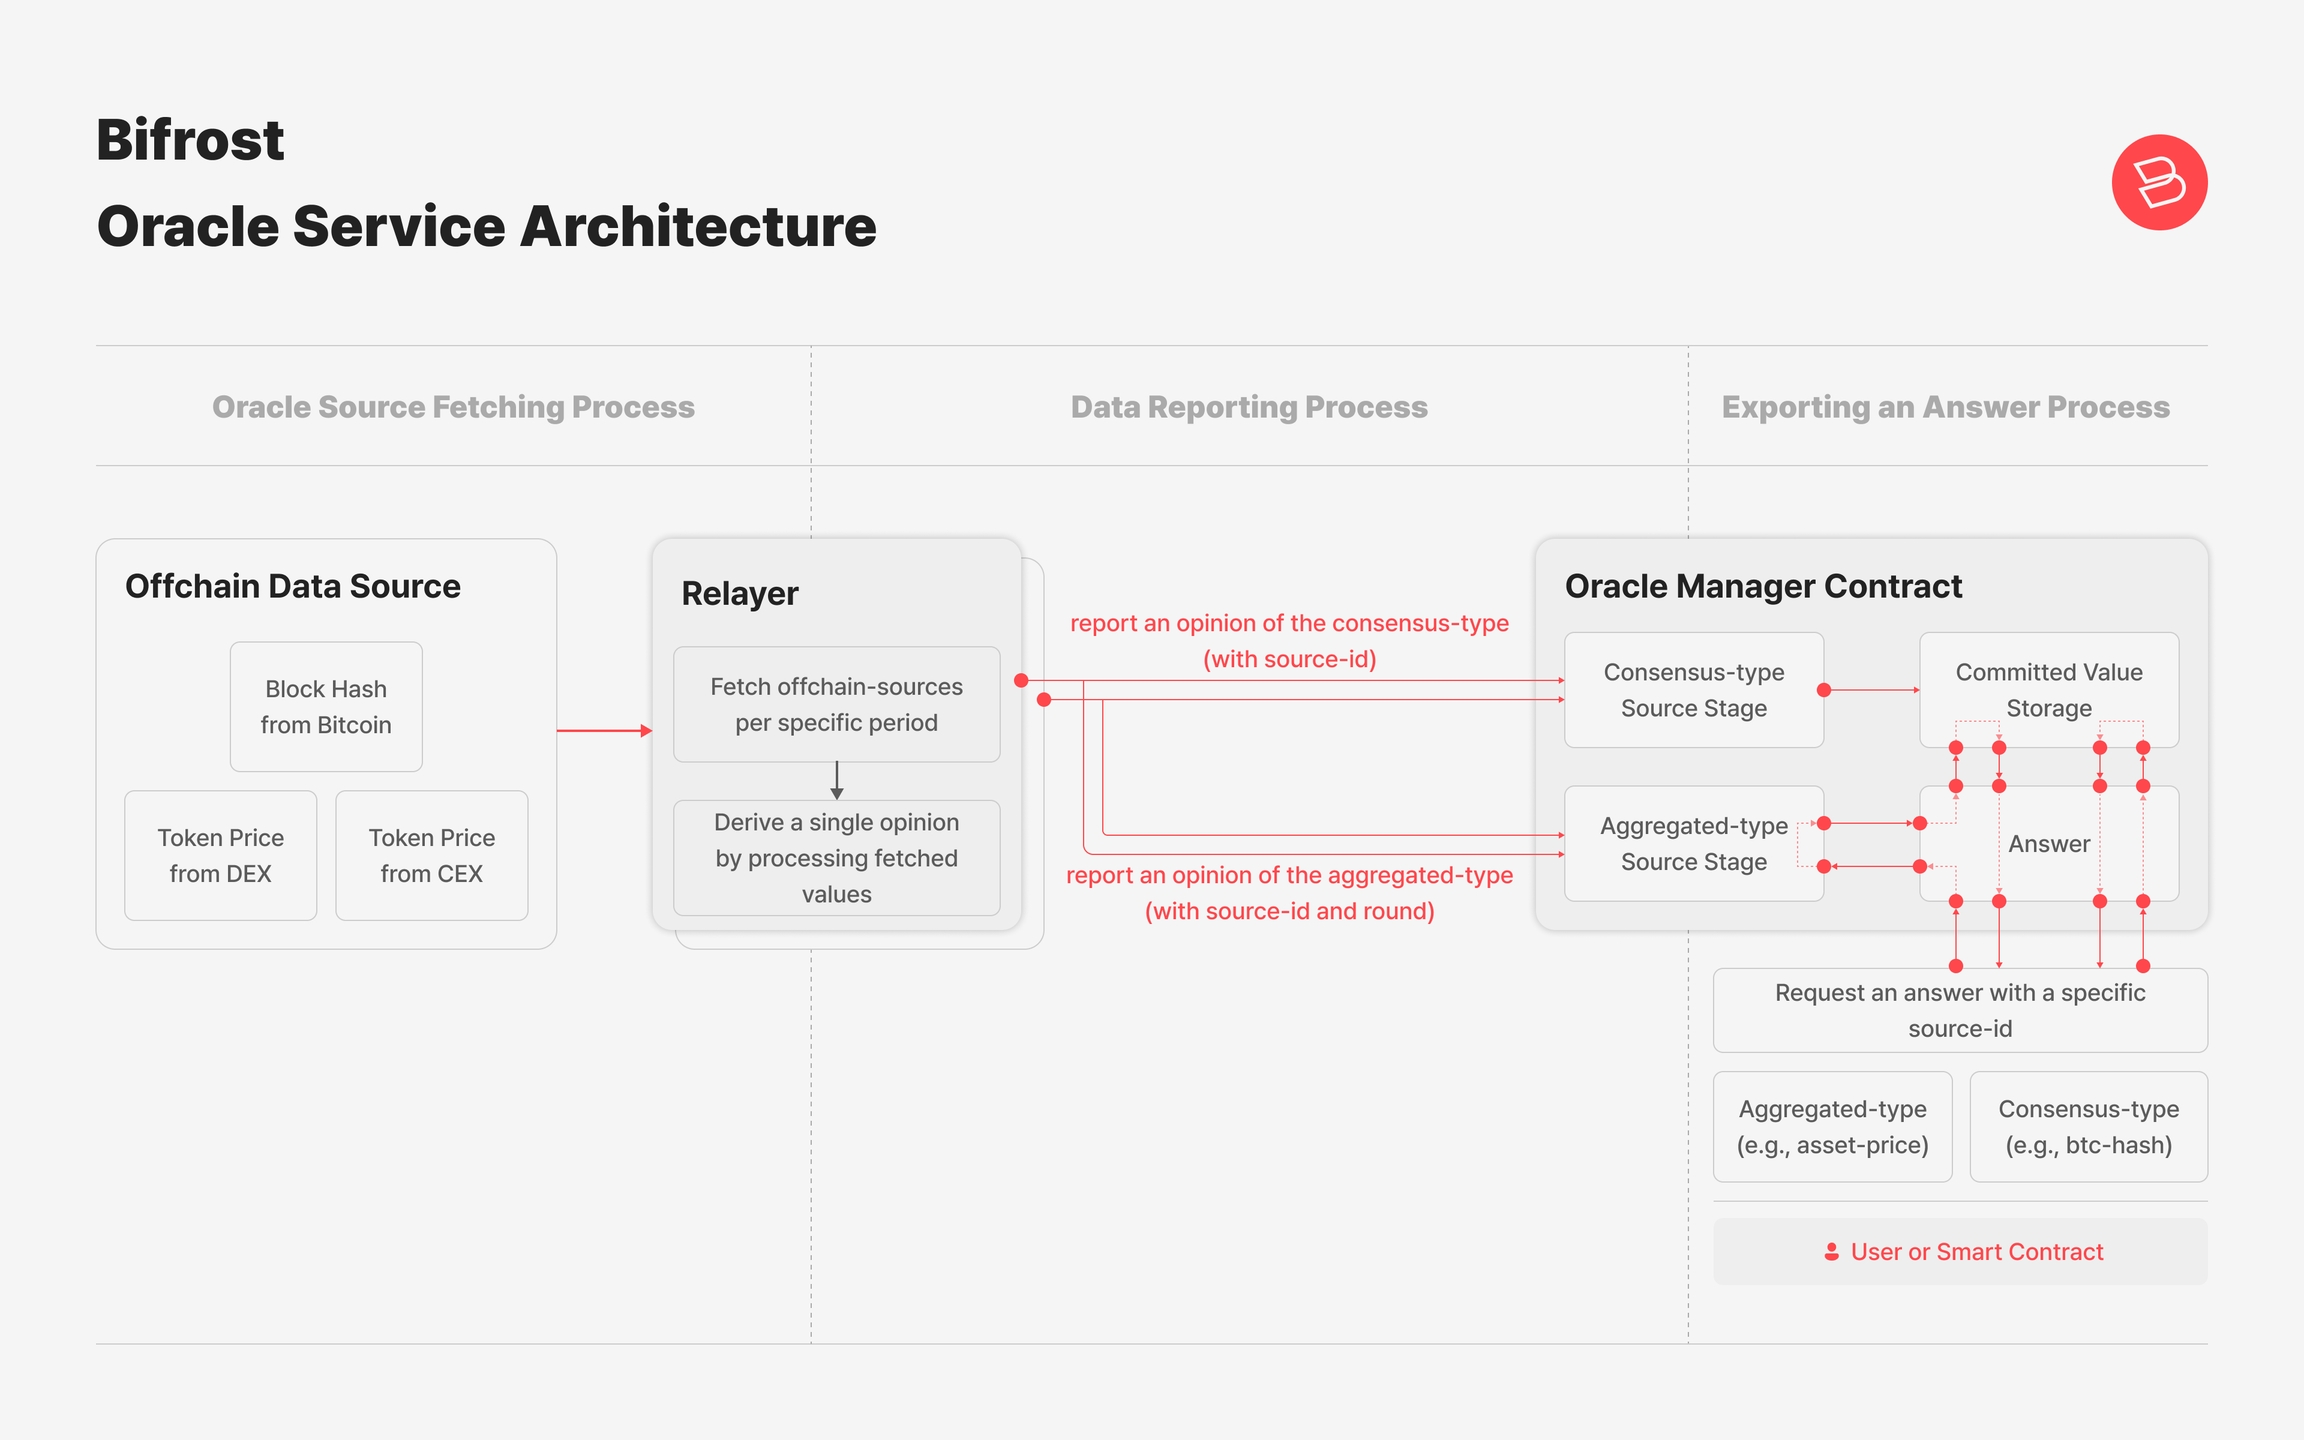Image resolution: width=2304 pixels, height=1440 pixels.
Task: Click Fetch offchain-sources per specific period box
Action: [x=836, y=705]
